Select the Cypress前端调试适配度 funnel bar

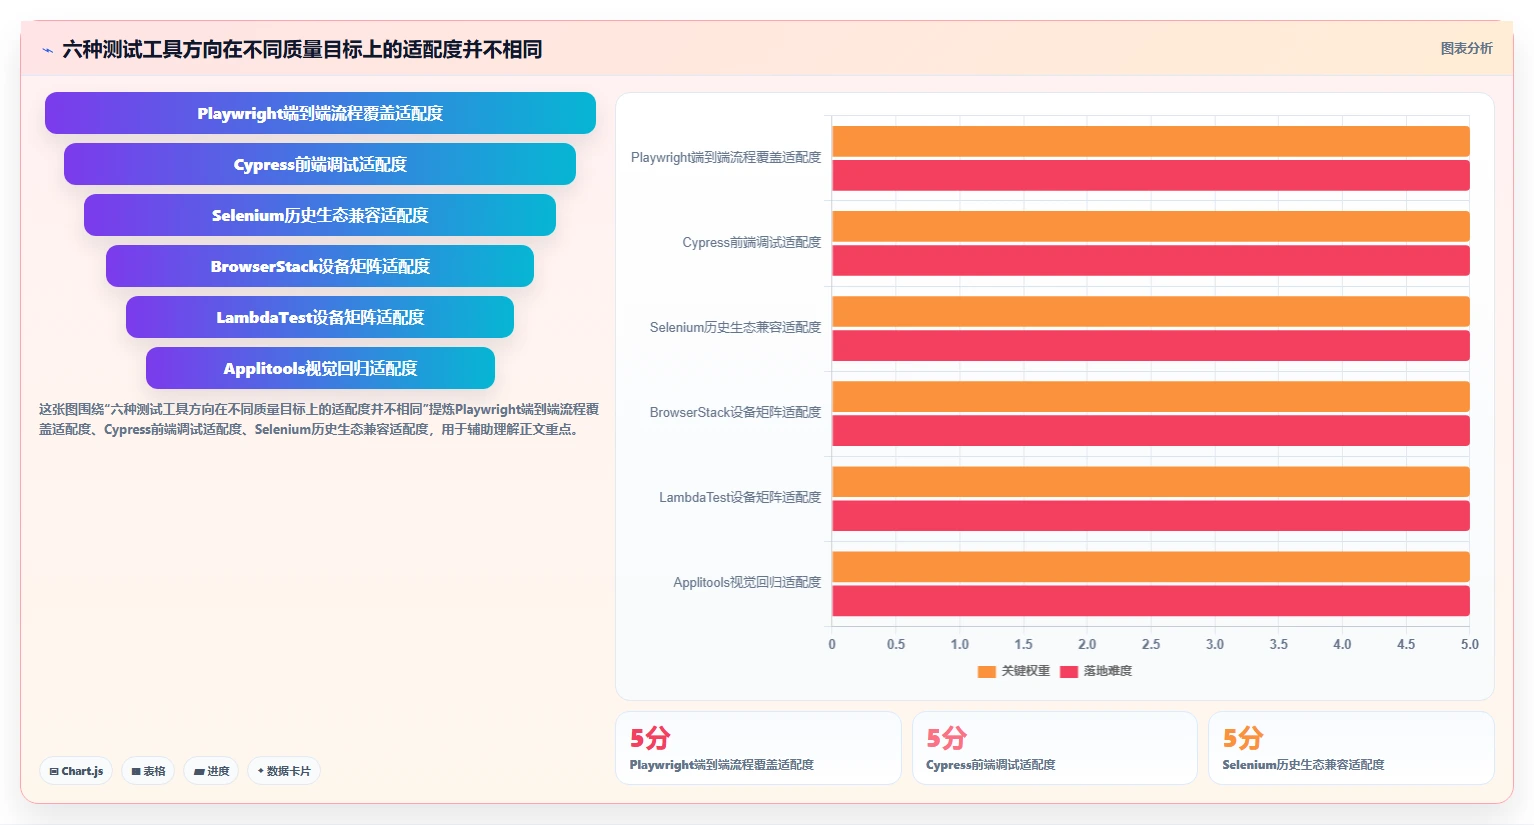pyautogui.click(x=320, y=164)
